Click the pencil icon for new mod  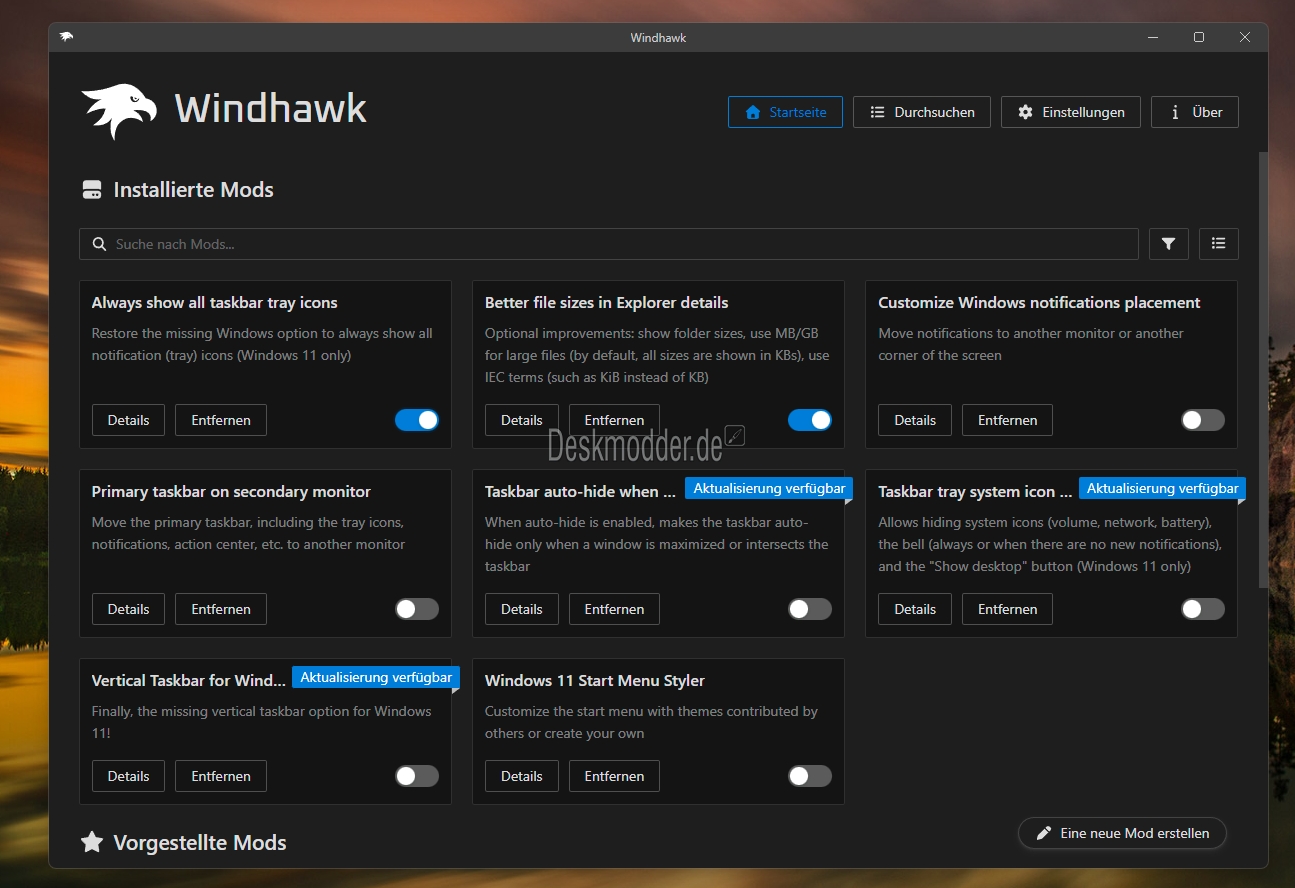point(1044,833)
